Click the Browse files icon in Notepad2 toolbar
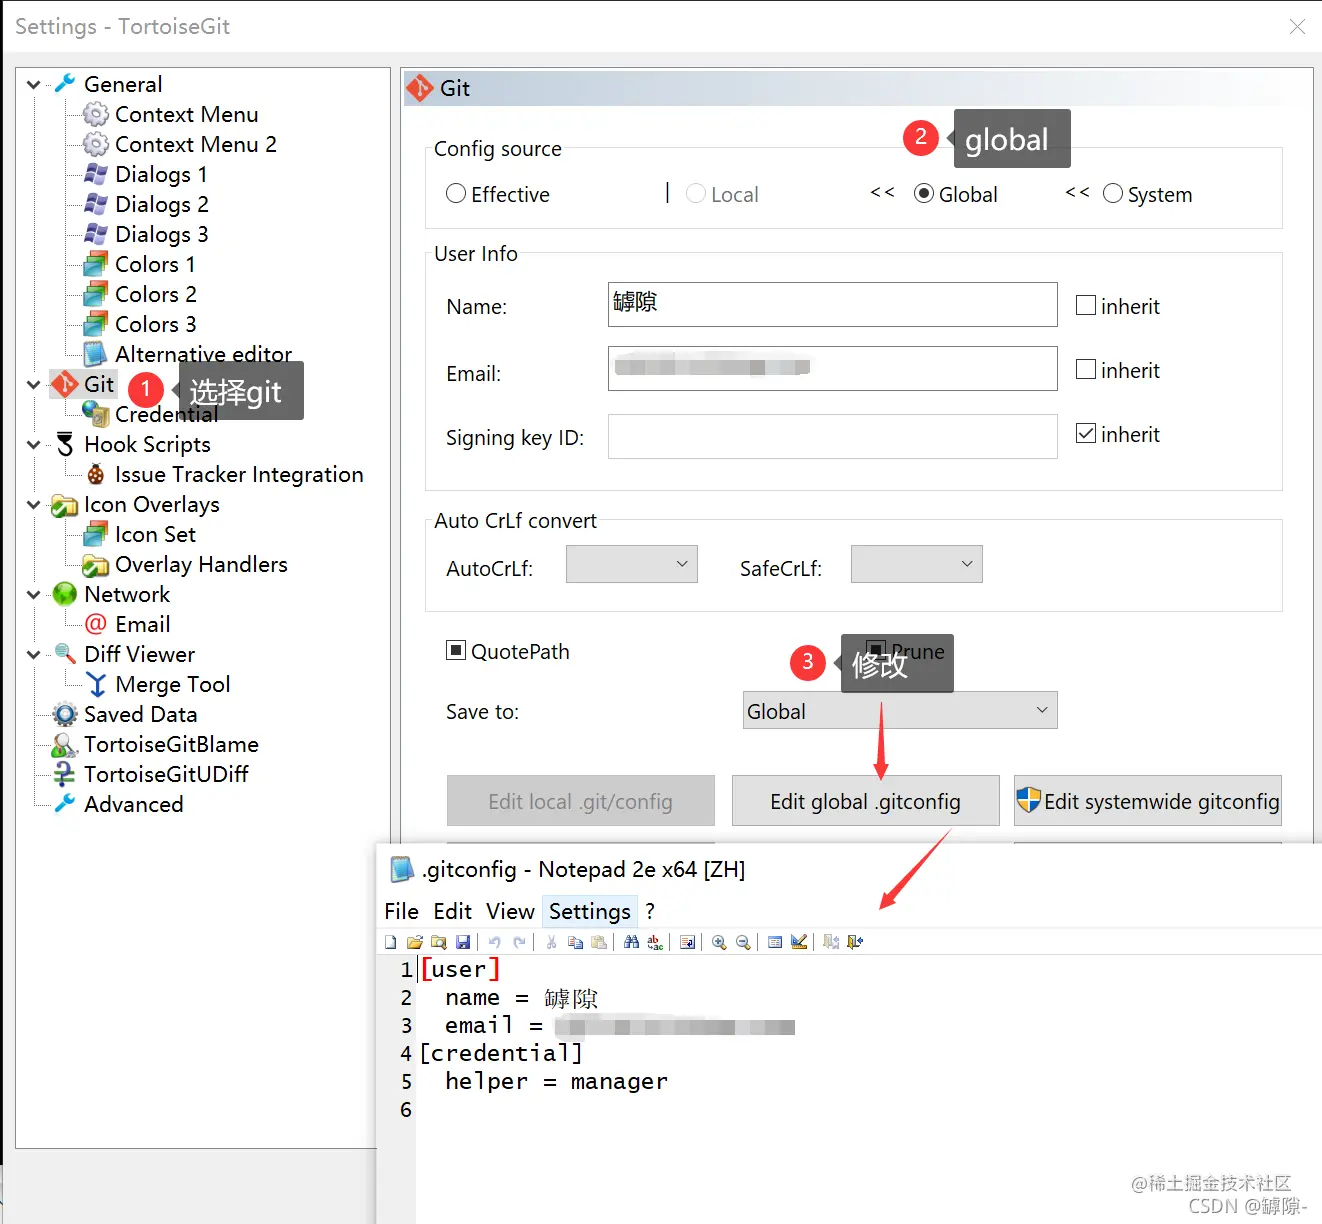1322x1224 pixels. tap(439, 942)
